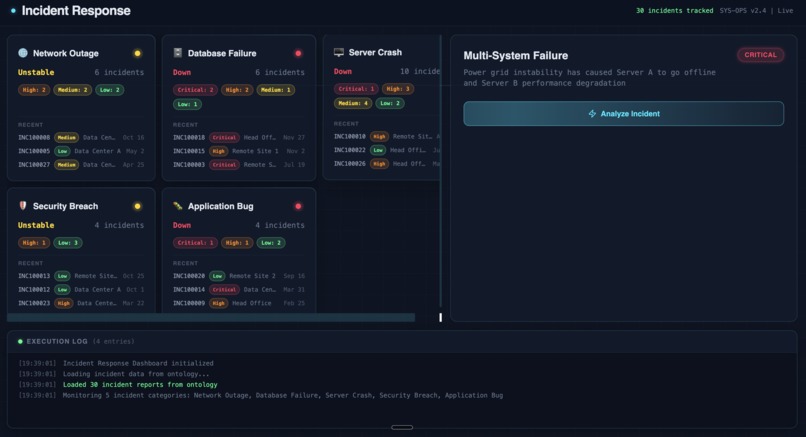Click the Security Breach card title
The width and height of the screenshot is (806, 437).
coord(65,206)
